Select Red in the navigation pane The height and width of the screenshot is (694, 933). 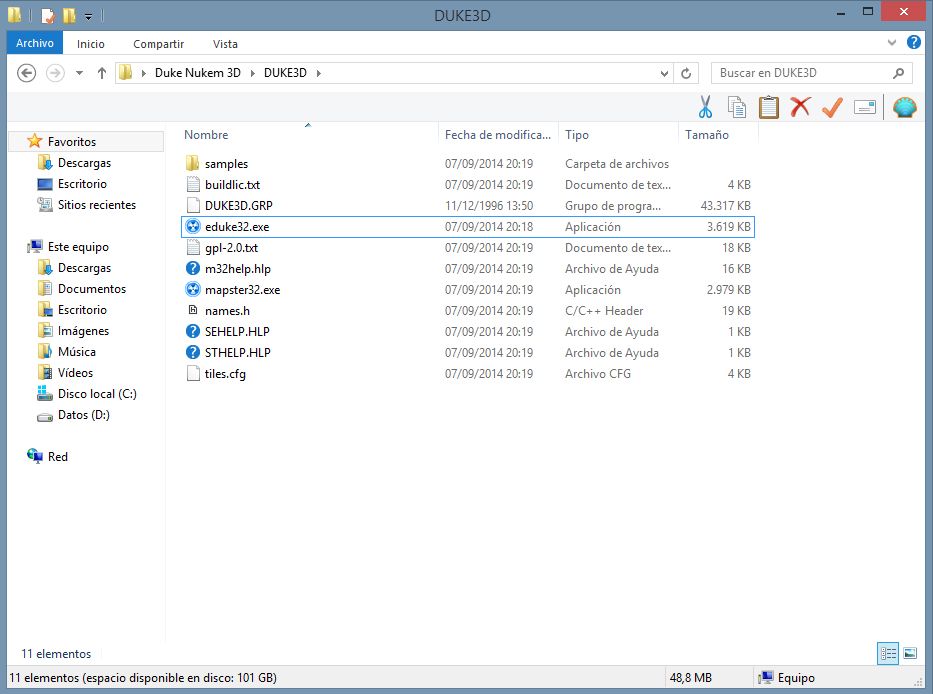click(58, 457)
